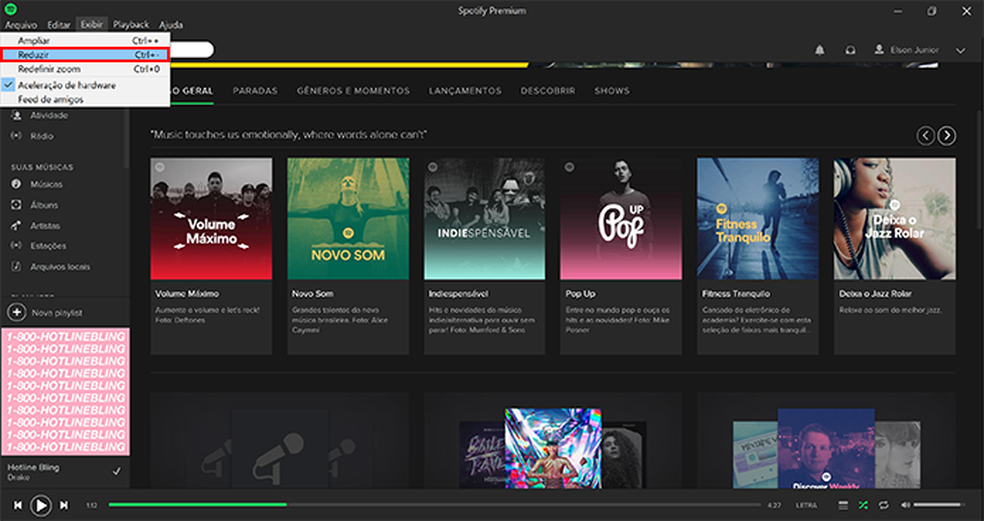Toggle shuffle mode
This screenshot has width=984, height=521.
(864, 505)
